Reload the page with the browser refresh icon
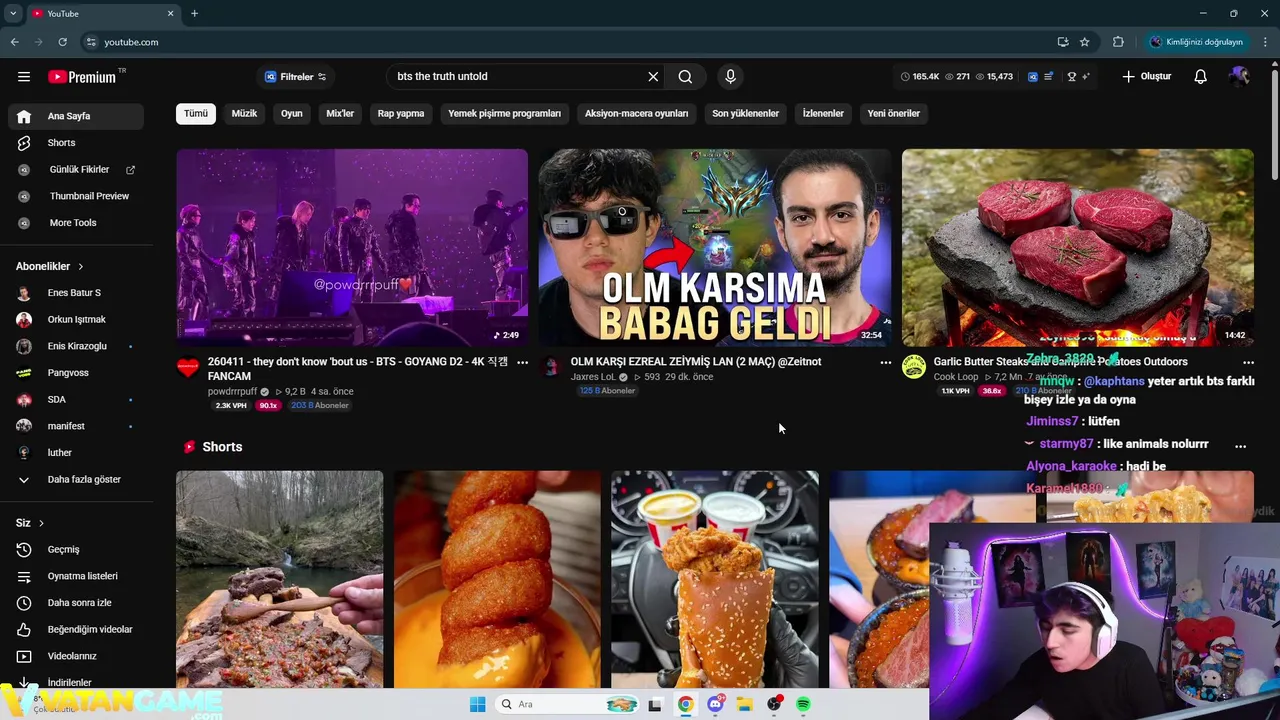 pyautogui.click(x=62, y=42)
